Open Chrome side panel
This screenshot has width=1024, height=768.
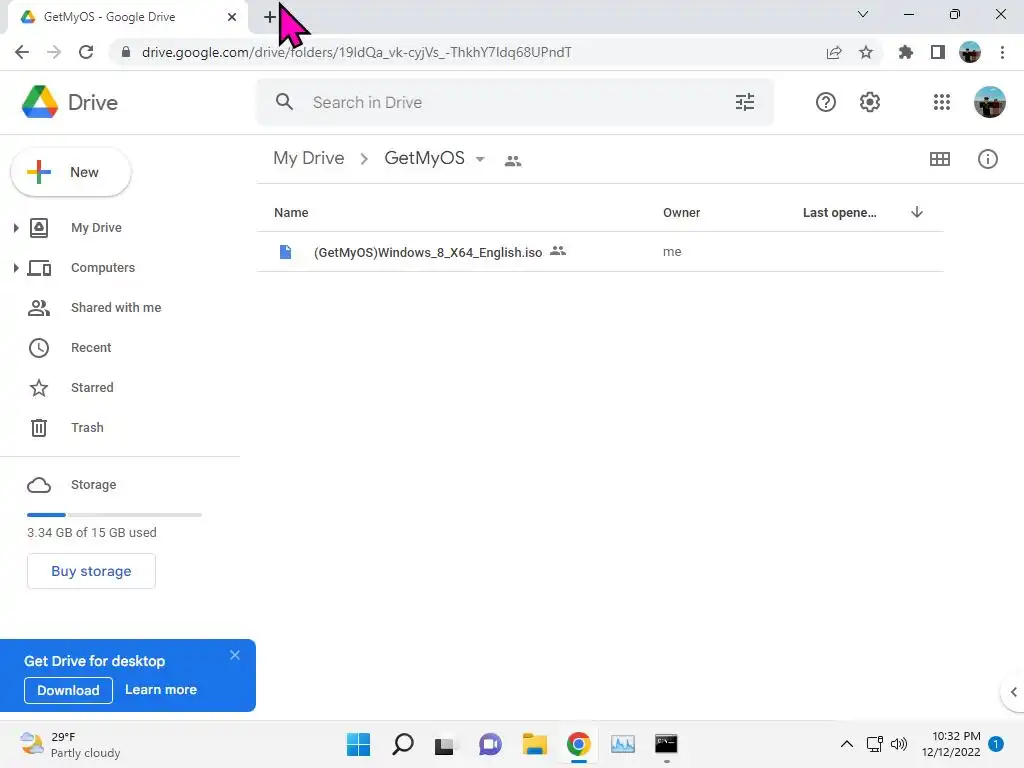938,52
